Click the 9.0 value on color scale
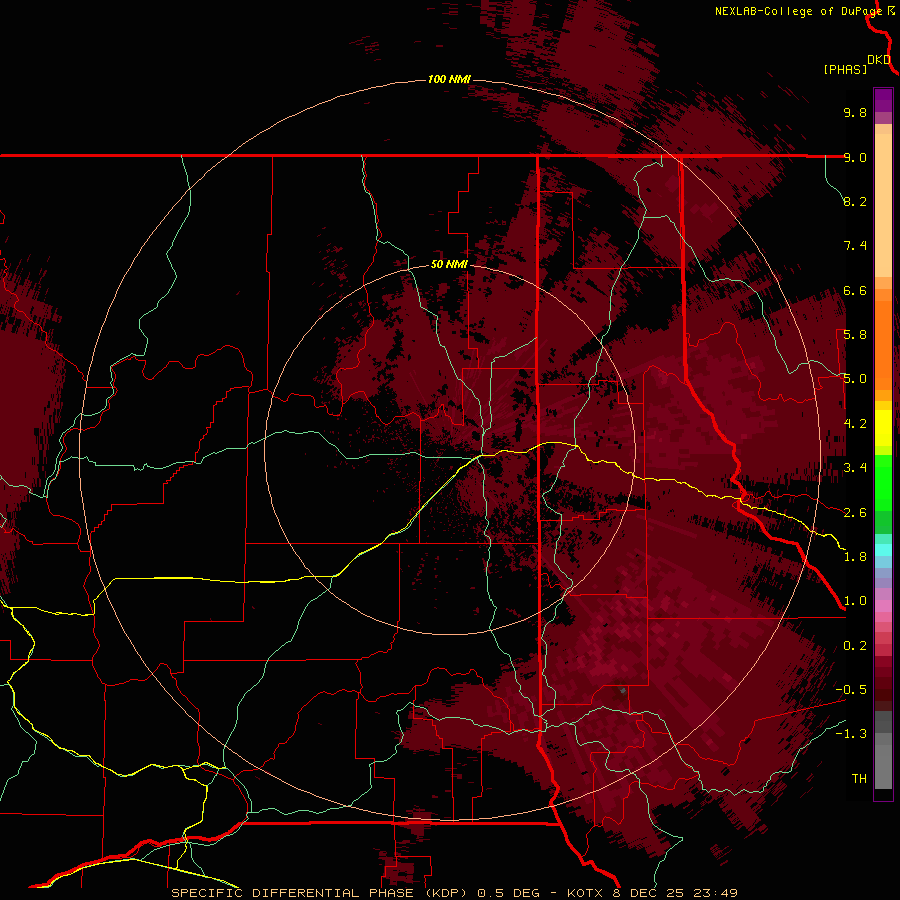 855,157
